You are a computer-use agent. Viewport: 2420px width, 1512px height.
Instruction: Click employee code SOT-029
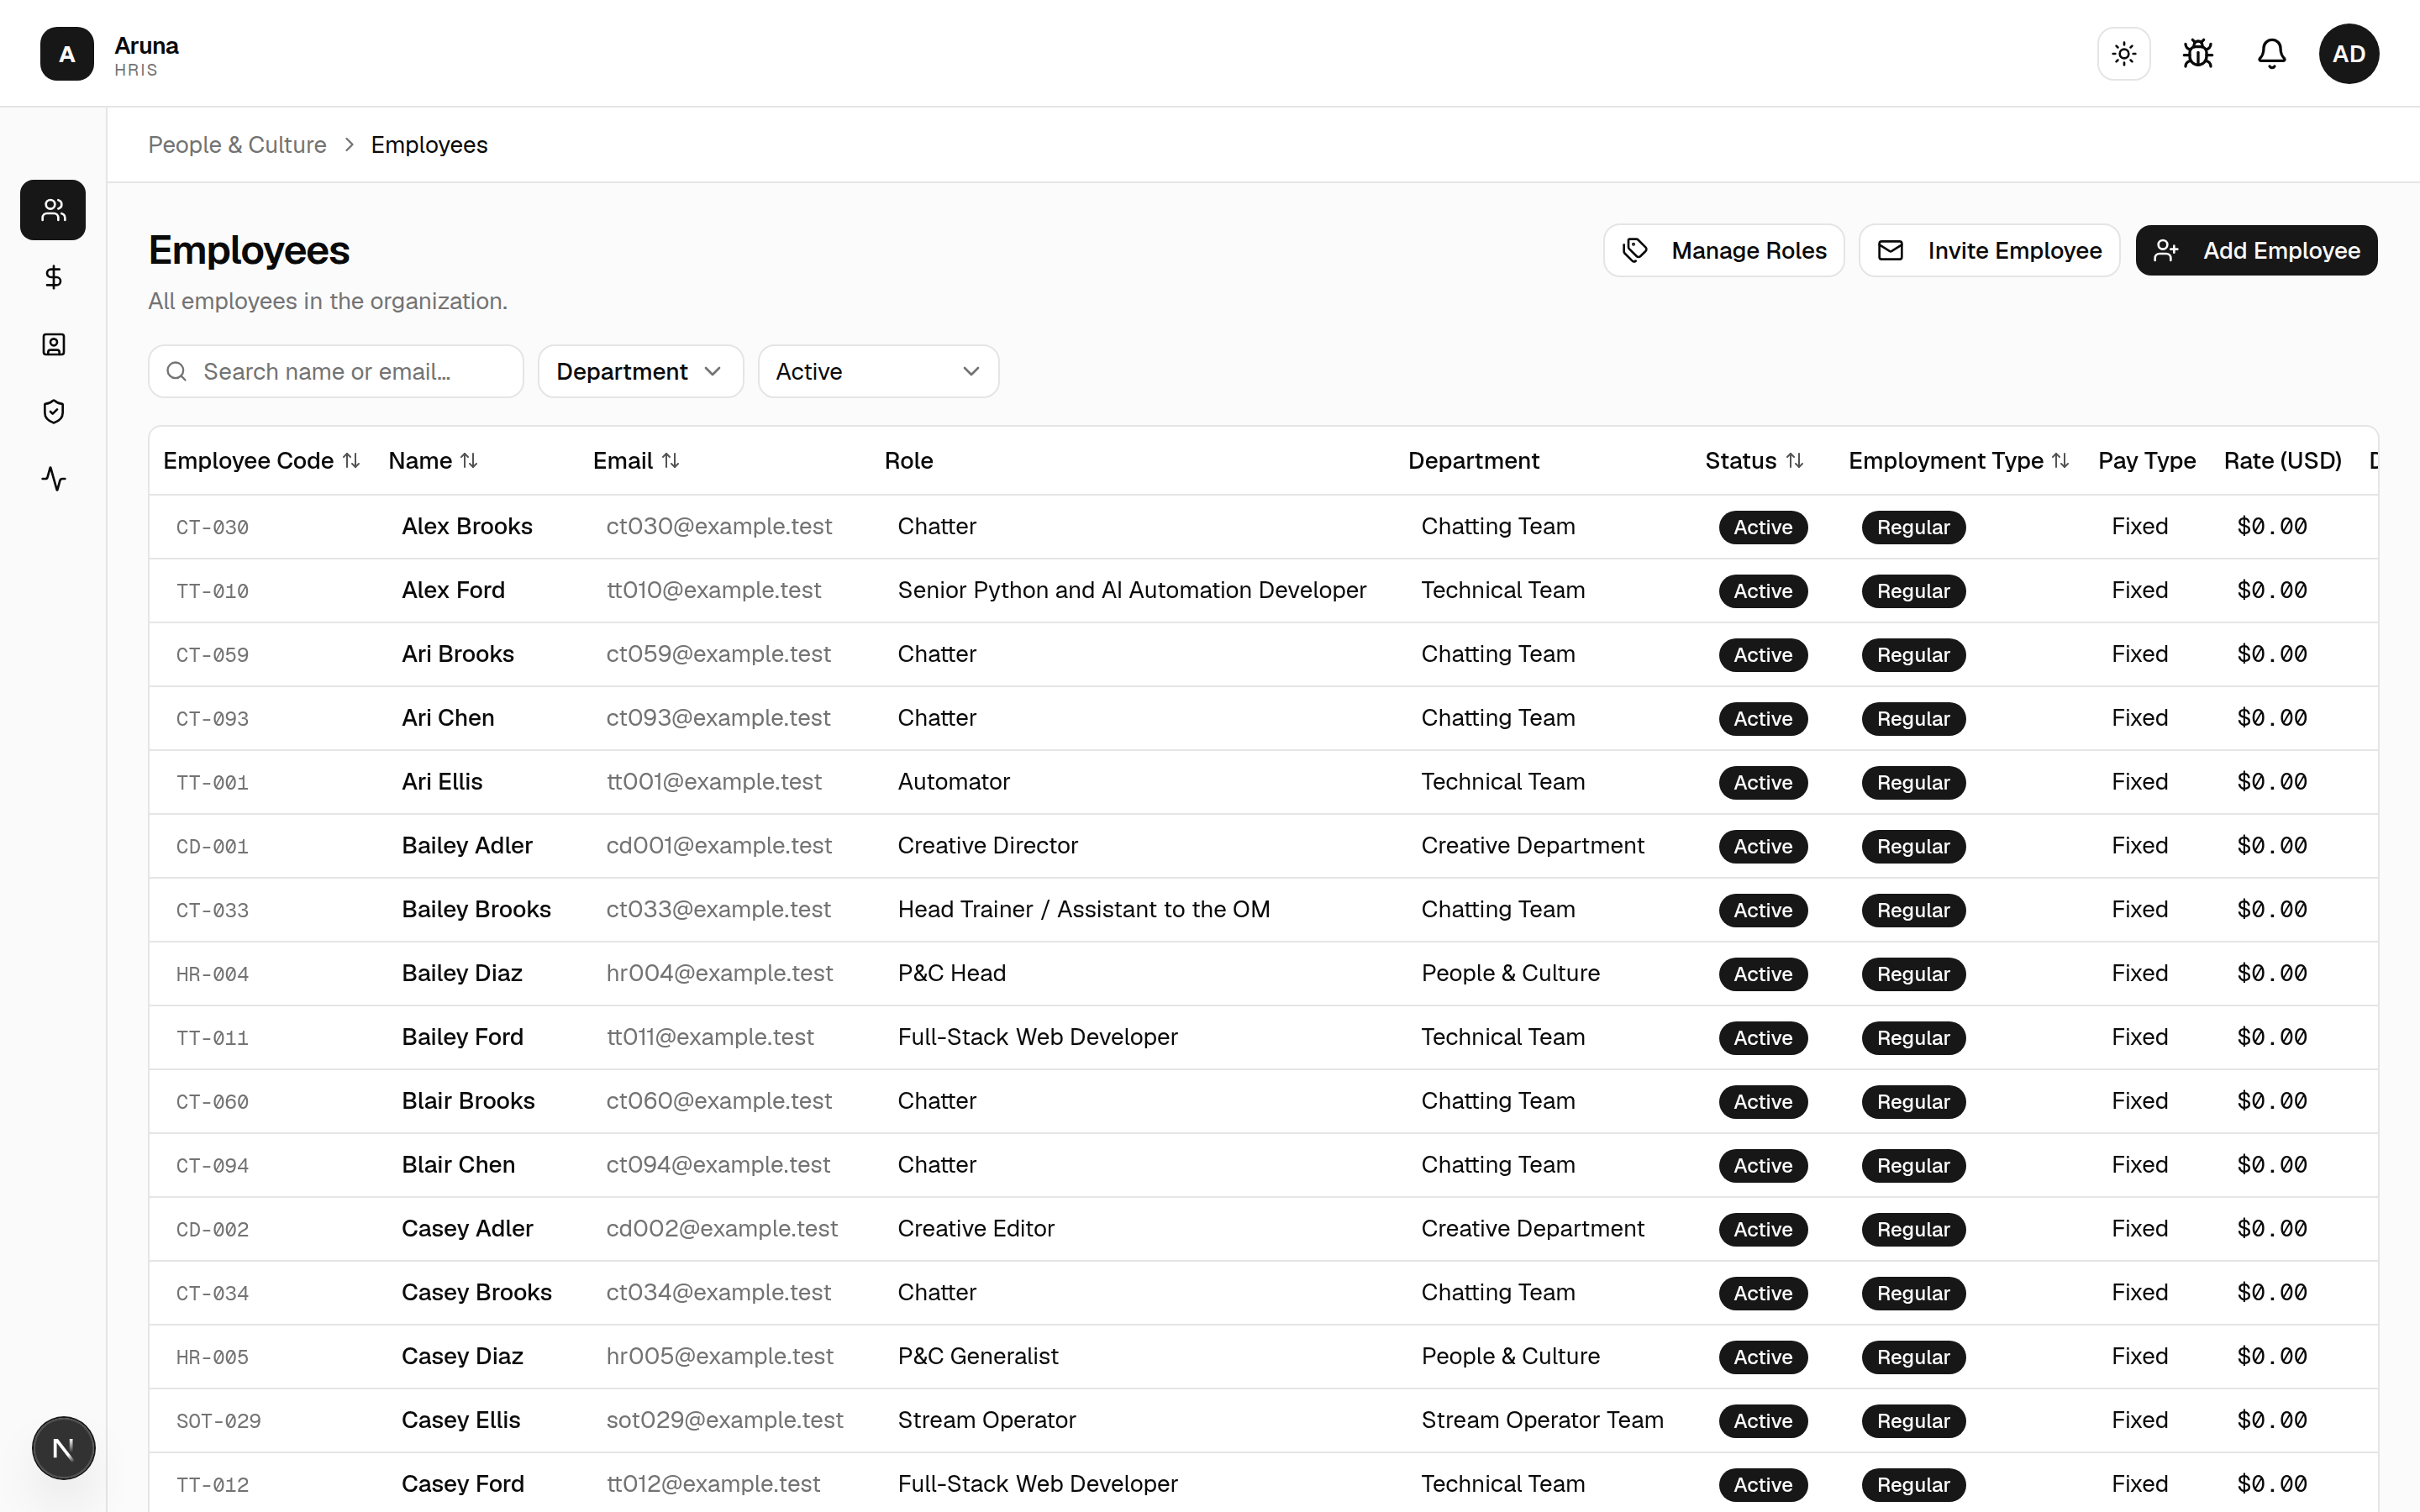pyautogui.click(x=218, y=1421)
